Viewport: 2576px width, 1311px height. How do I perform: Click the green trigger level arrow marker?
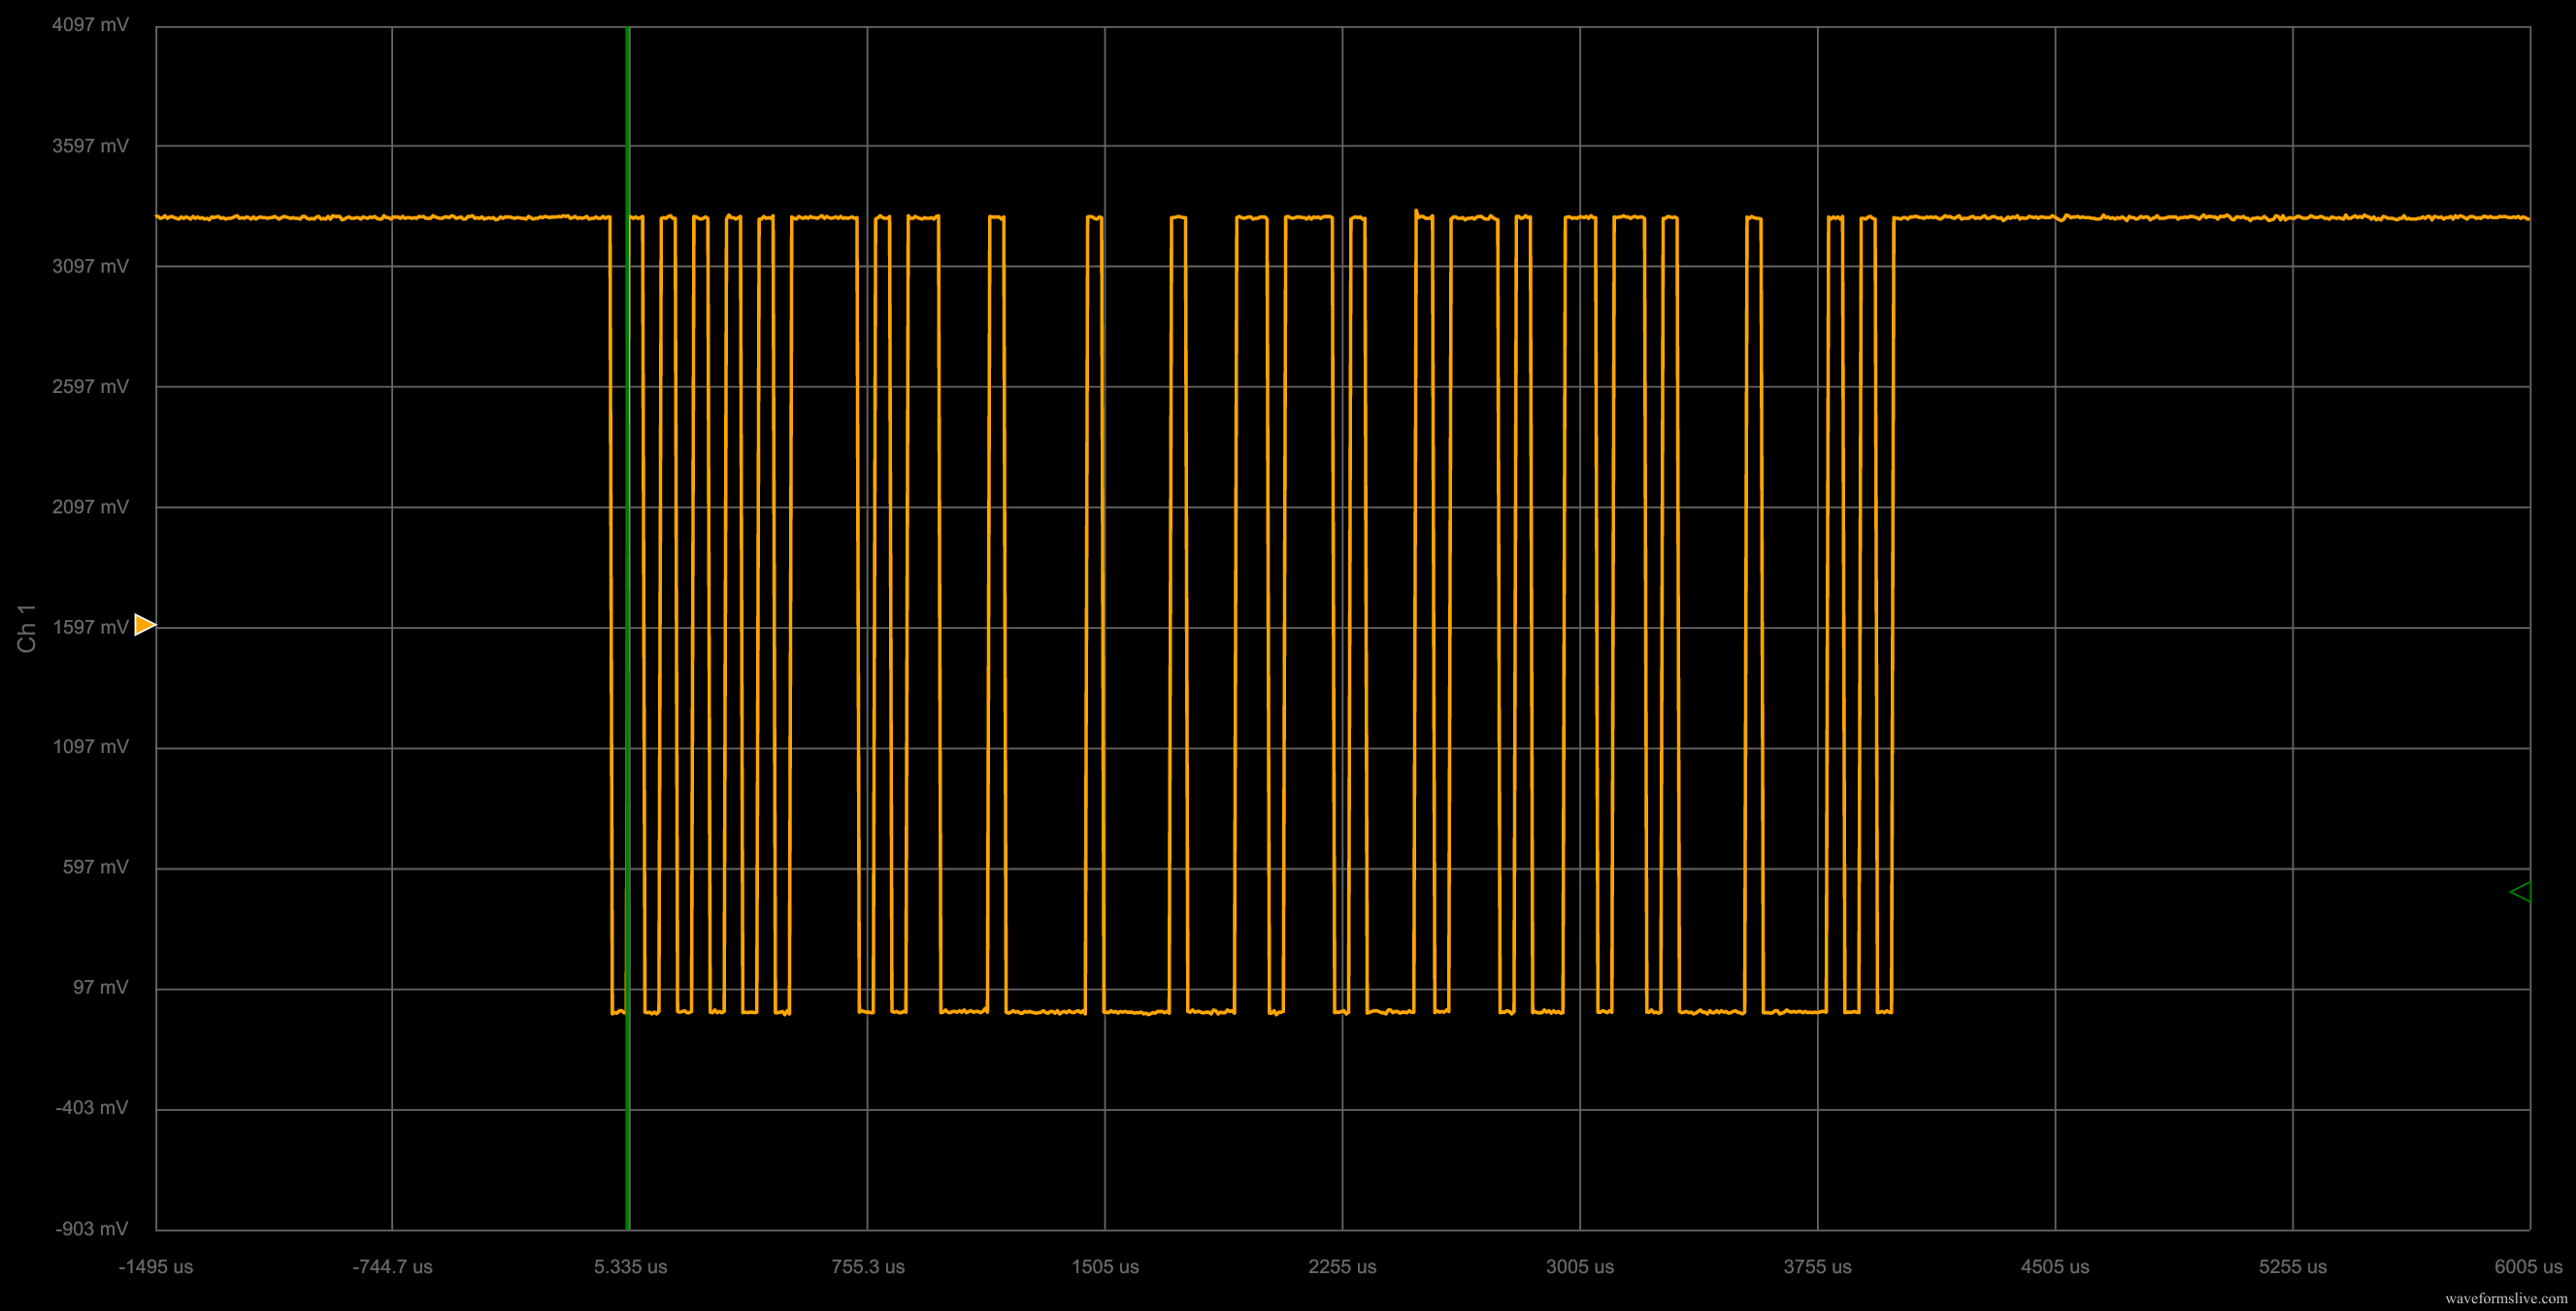tap(2520, 891)
